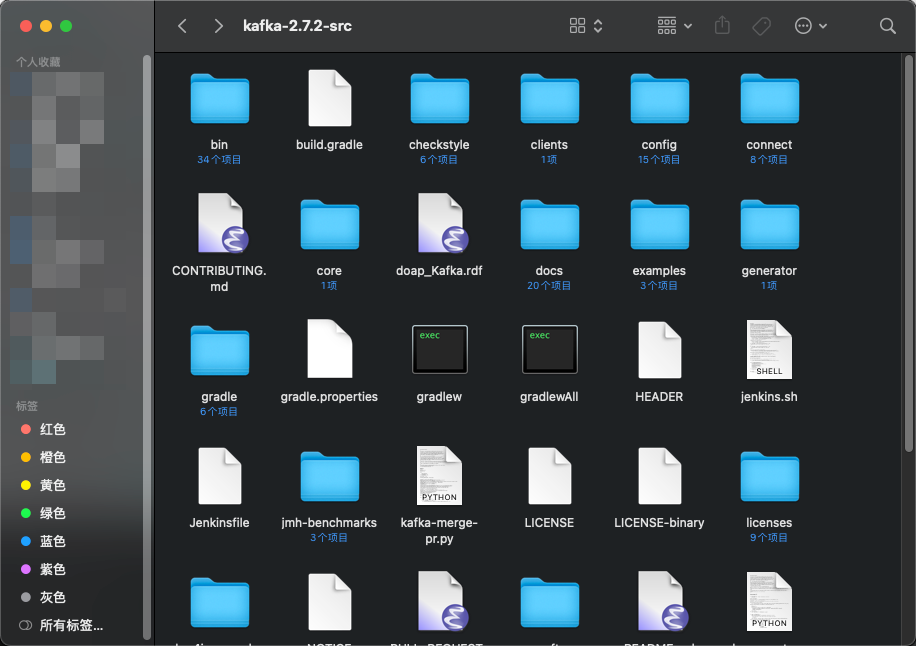The width and height of the screenshot is (916, 646).
Task: Open 所有标签… all tags in the sidebar
Action: pyautogui.click(x=72, y=626)
